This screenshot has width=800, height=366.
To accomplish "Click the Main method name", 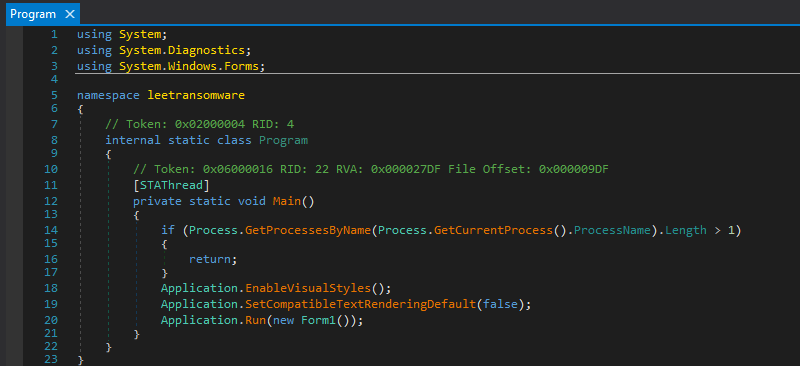I will pos(287,201).
